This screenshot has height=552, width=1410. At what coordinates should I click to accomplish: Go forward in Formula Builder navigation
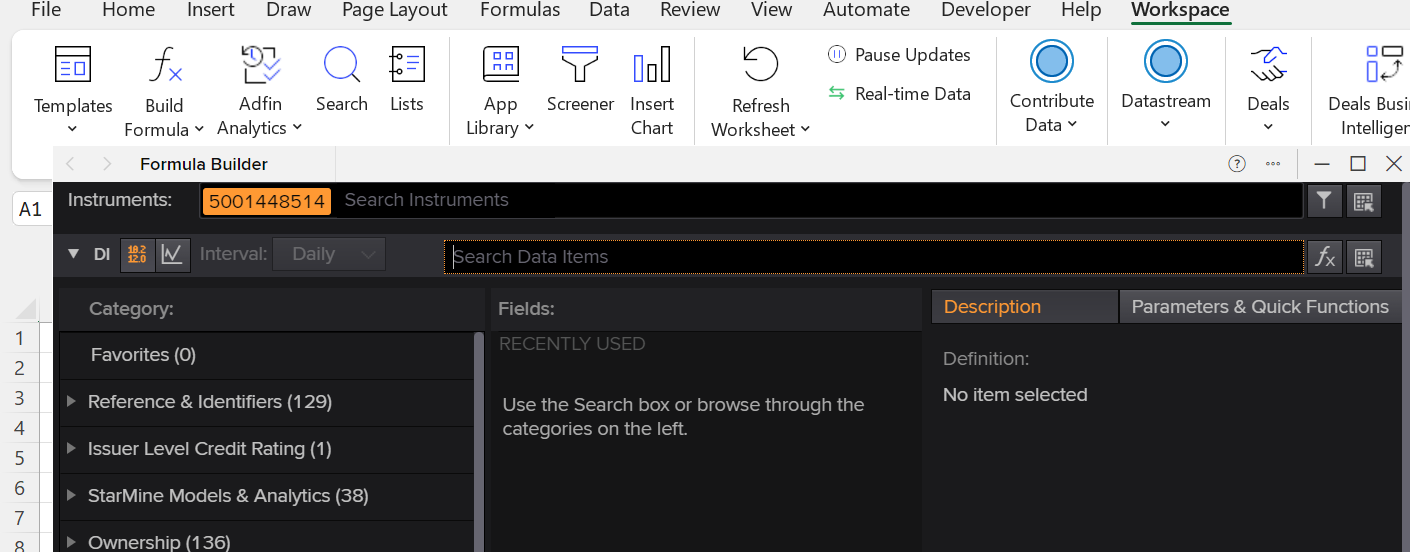pos(106,164)
